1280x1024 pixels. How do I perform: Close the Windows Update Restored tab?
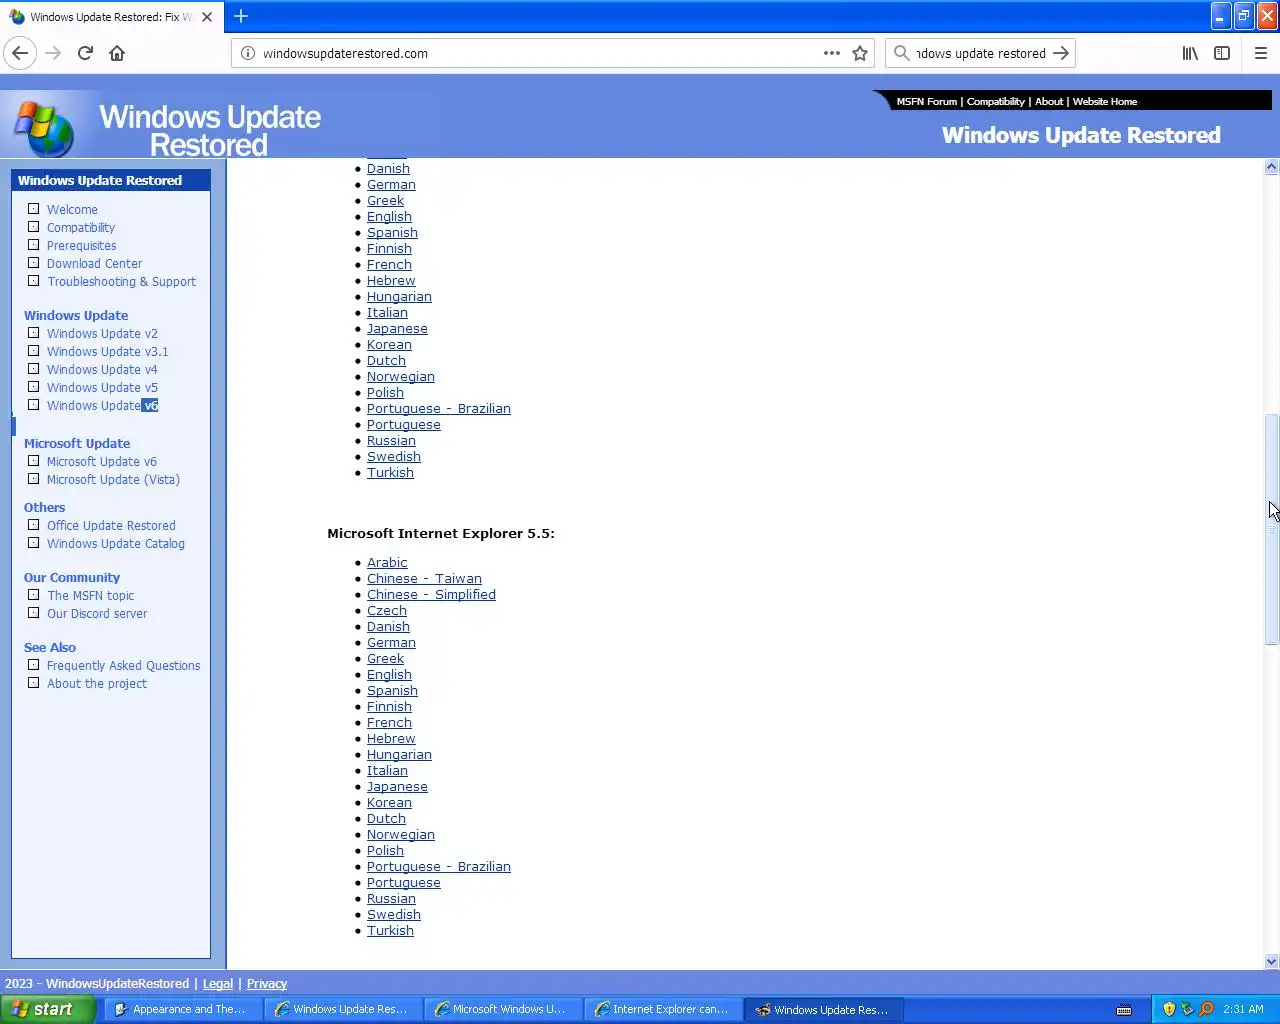point(207,17)
